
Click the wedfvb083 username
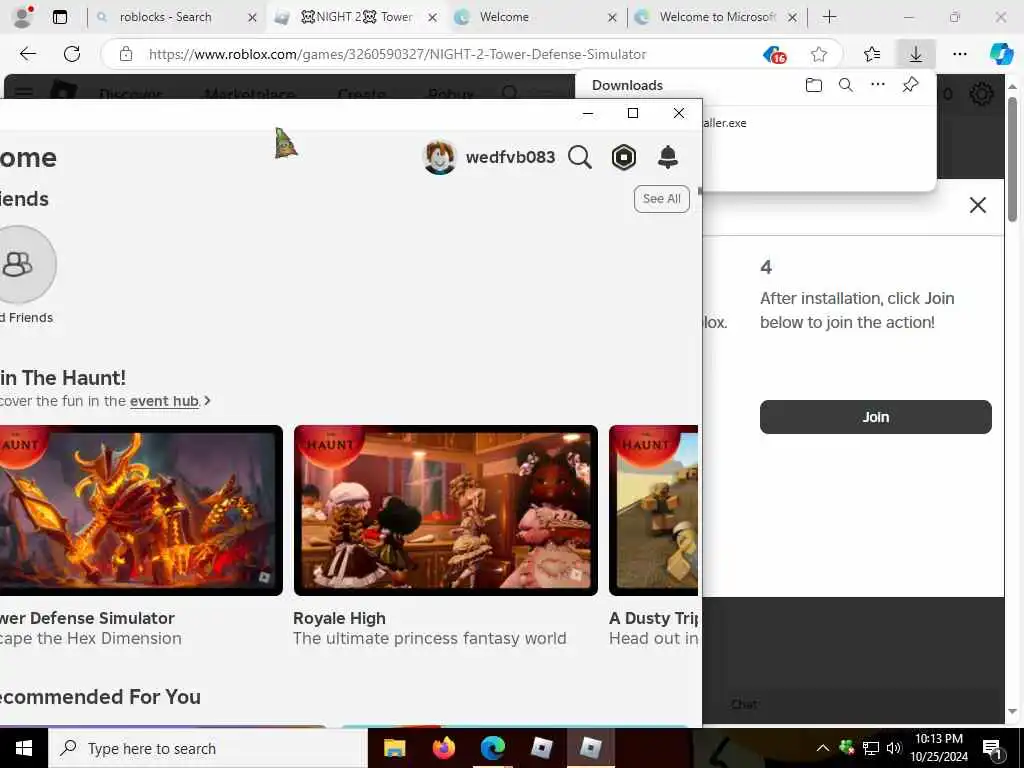[x=510, y=157]
